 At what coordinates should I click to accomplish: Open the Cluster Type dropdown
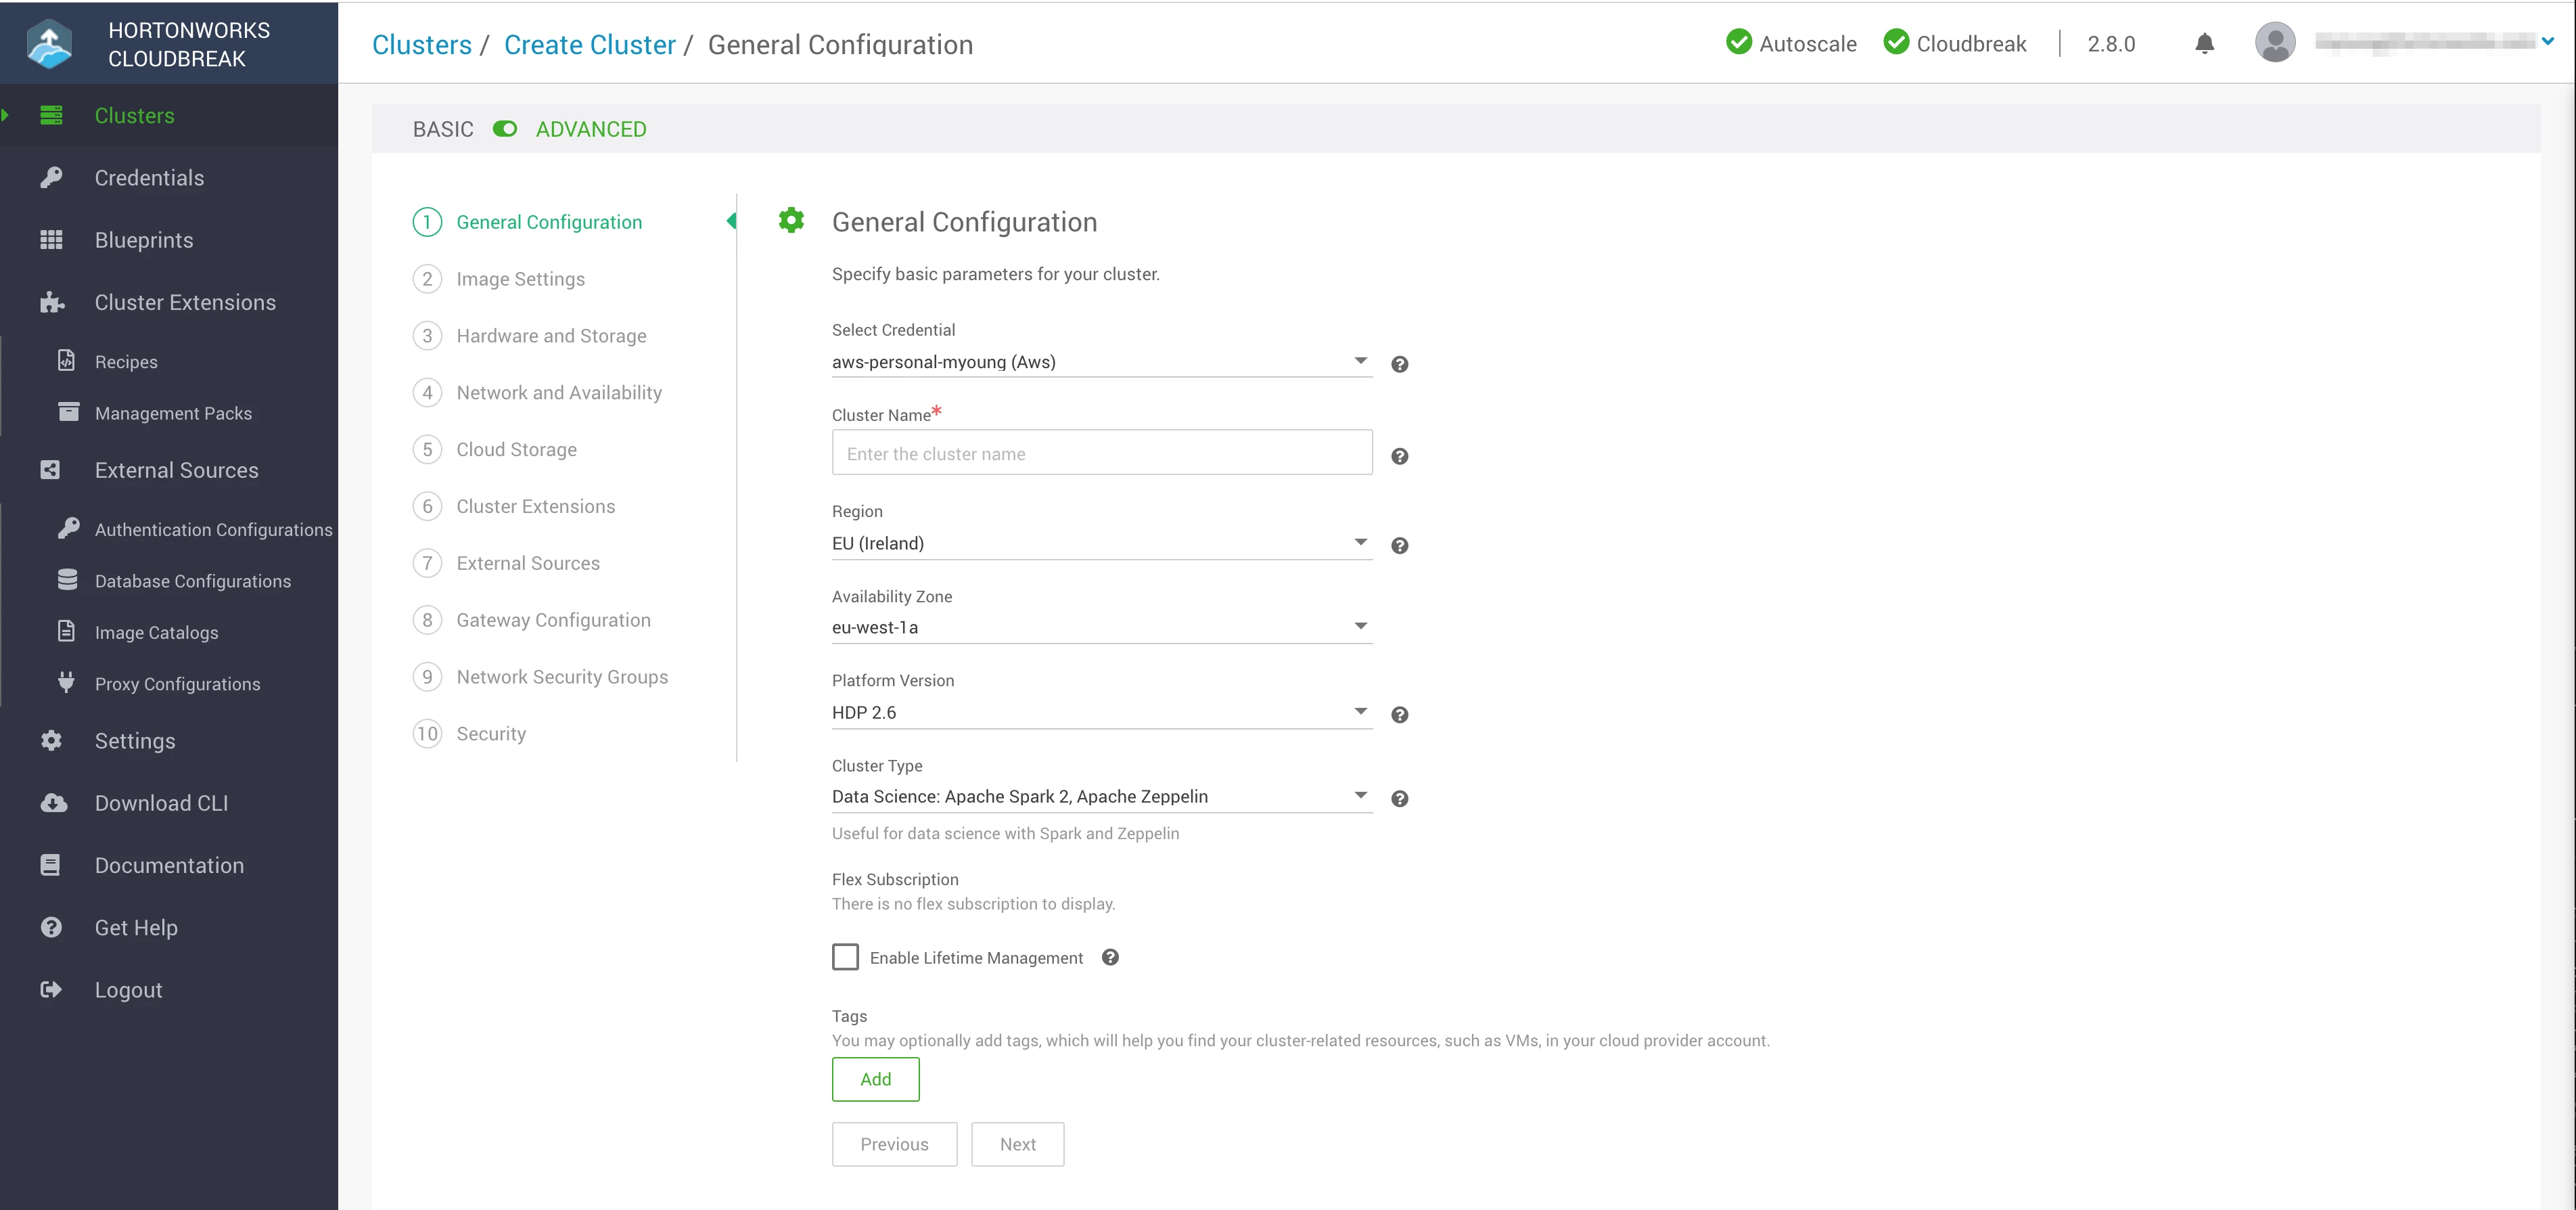click(x=1101, y=796)
